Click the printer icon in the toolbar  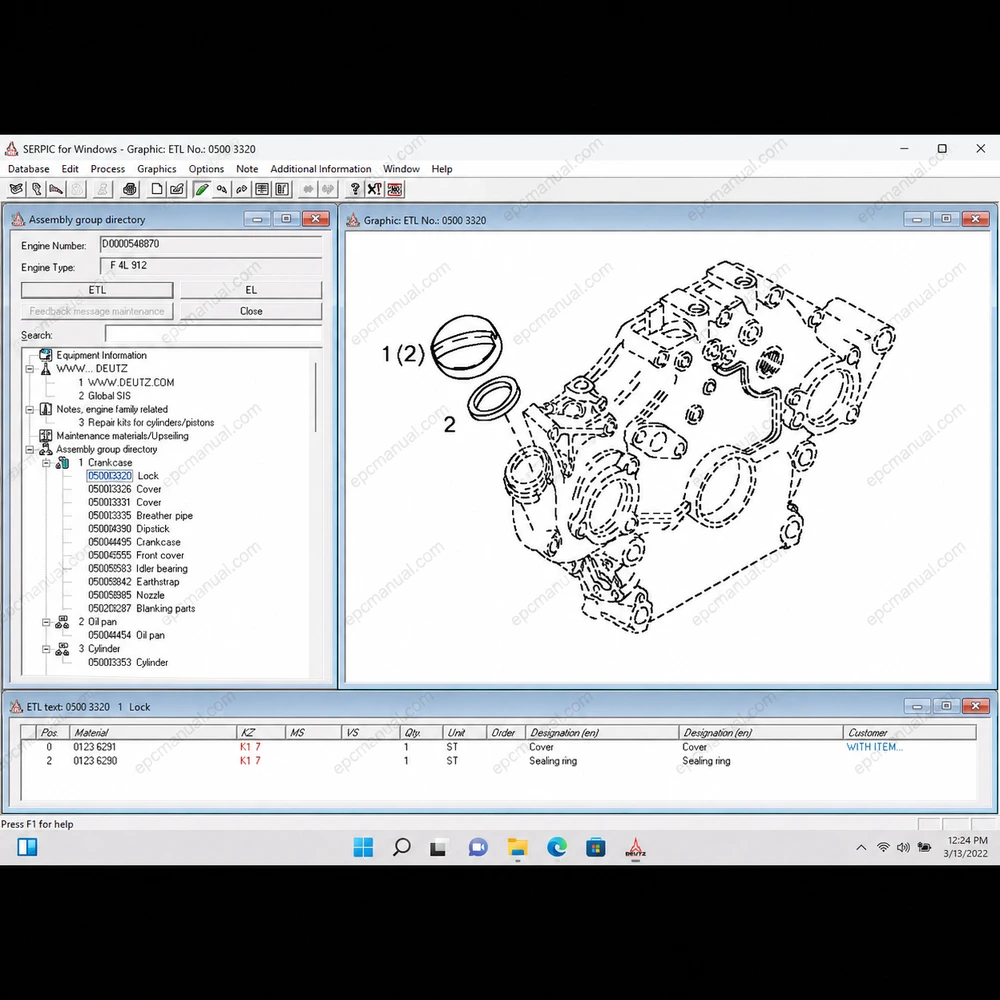coord(129,189)
